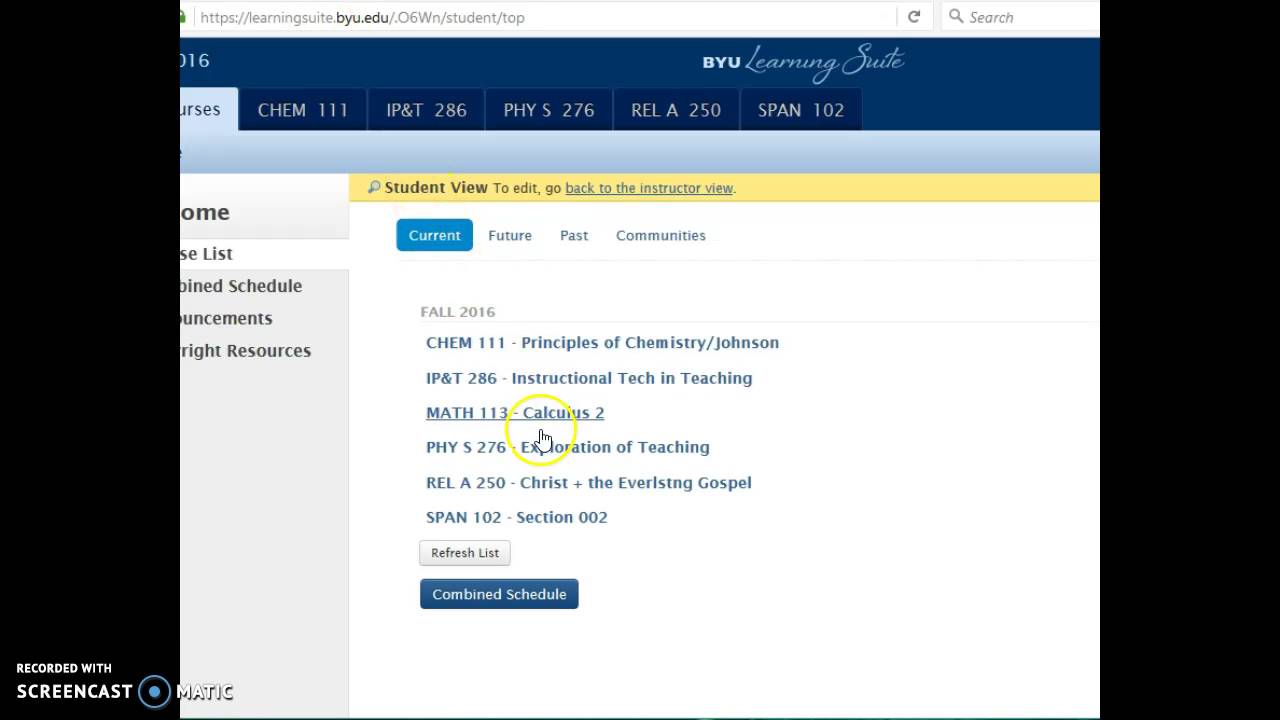This screenshot has width=1280, height=720.
Task: Focus the browser Search field
Action: pyautogui.click(x=1020, y=17)
